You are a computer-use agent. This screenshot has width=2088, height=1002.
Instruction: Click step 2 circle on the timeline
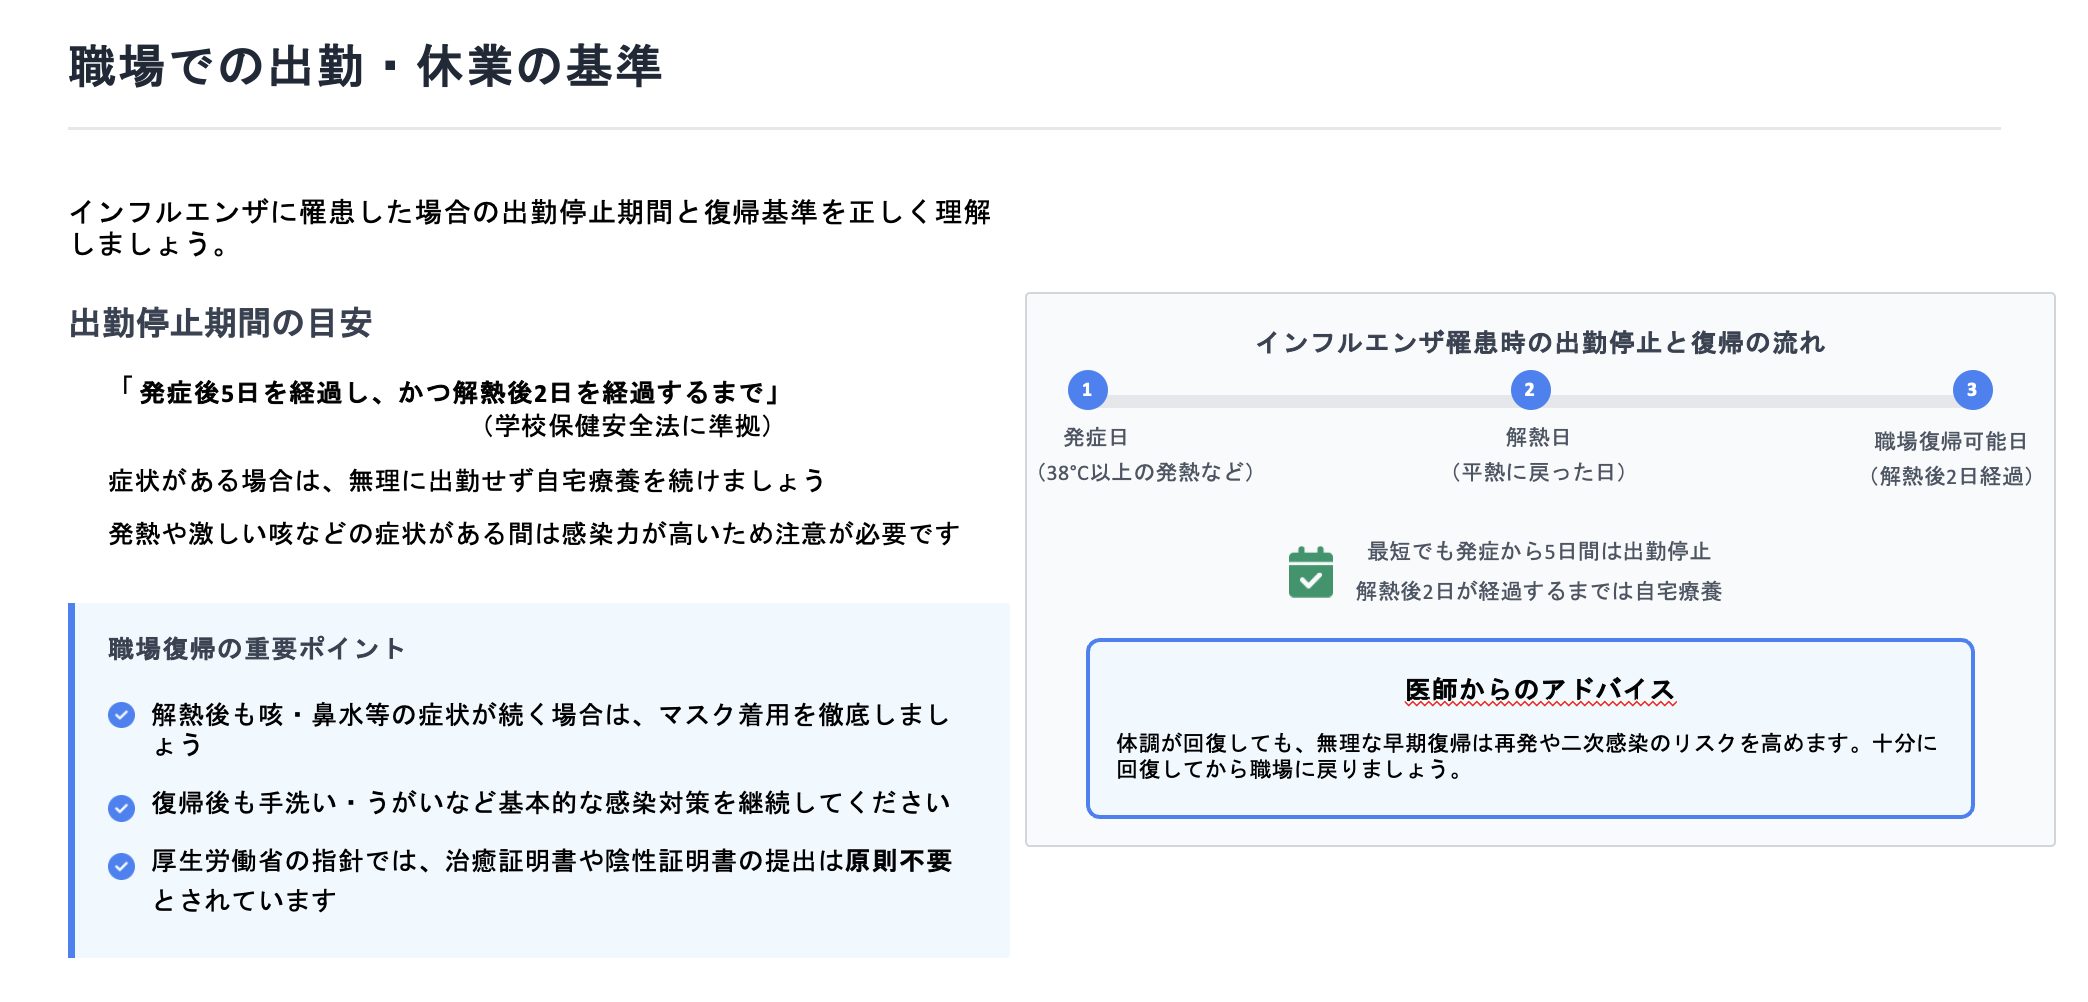pyautogui.click(x=1529, y=390)
